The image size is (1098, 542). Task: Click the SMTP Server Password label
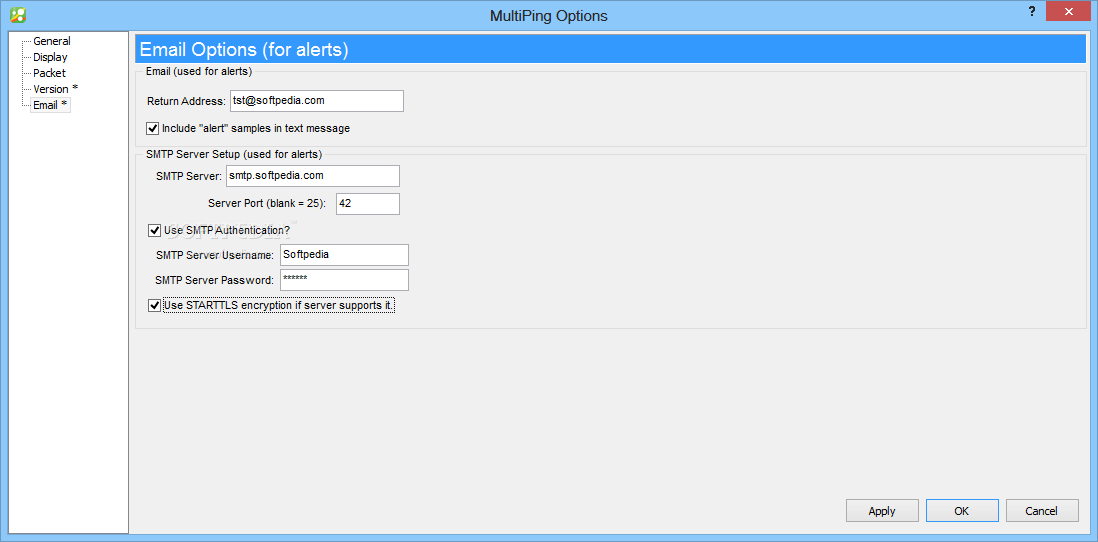coord(214,280)
